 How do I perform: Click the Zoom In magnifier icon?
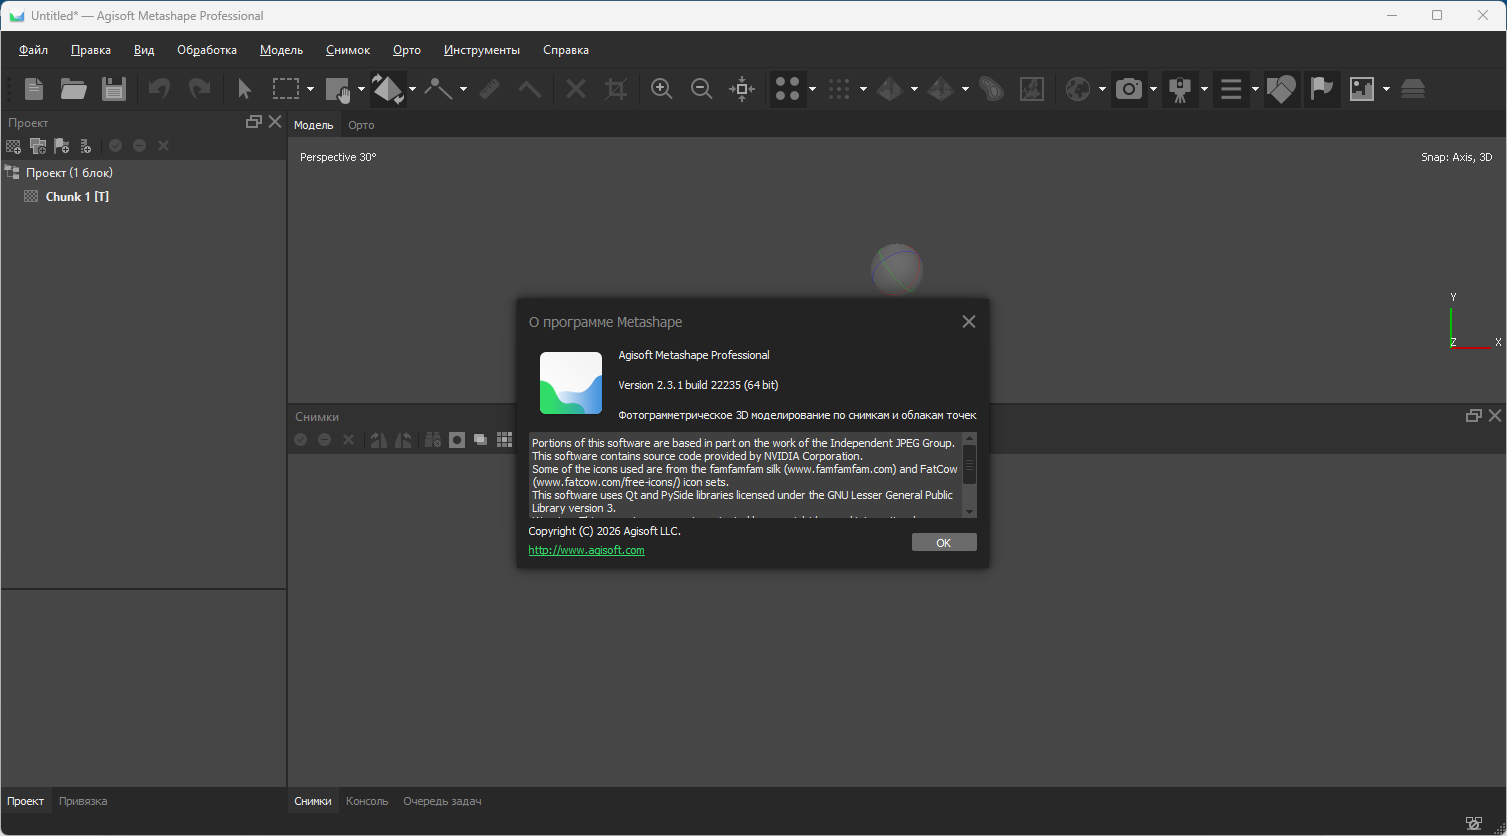[661, 89]
